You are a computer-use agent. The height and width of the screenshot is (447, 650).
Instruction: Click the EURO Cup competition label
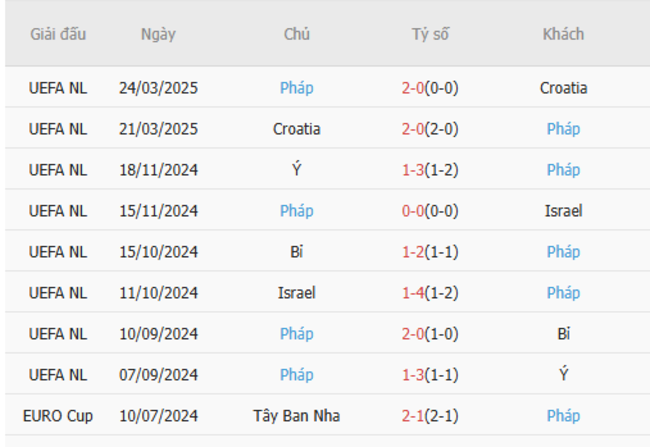tap(58, 416)
